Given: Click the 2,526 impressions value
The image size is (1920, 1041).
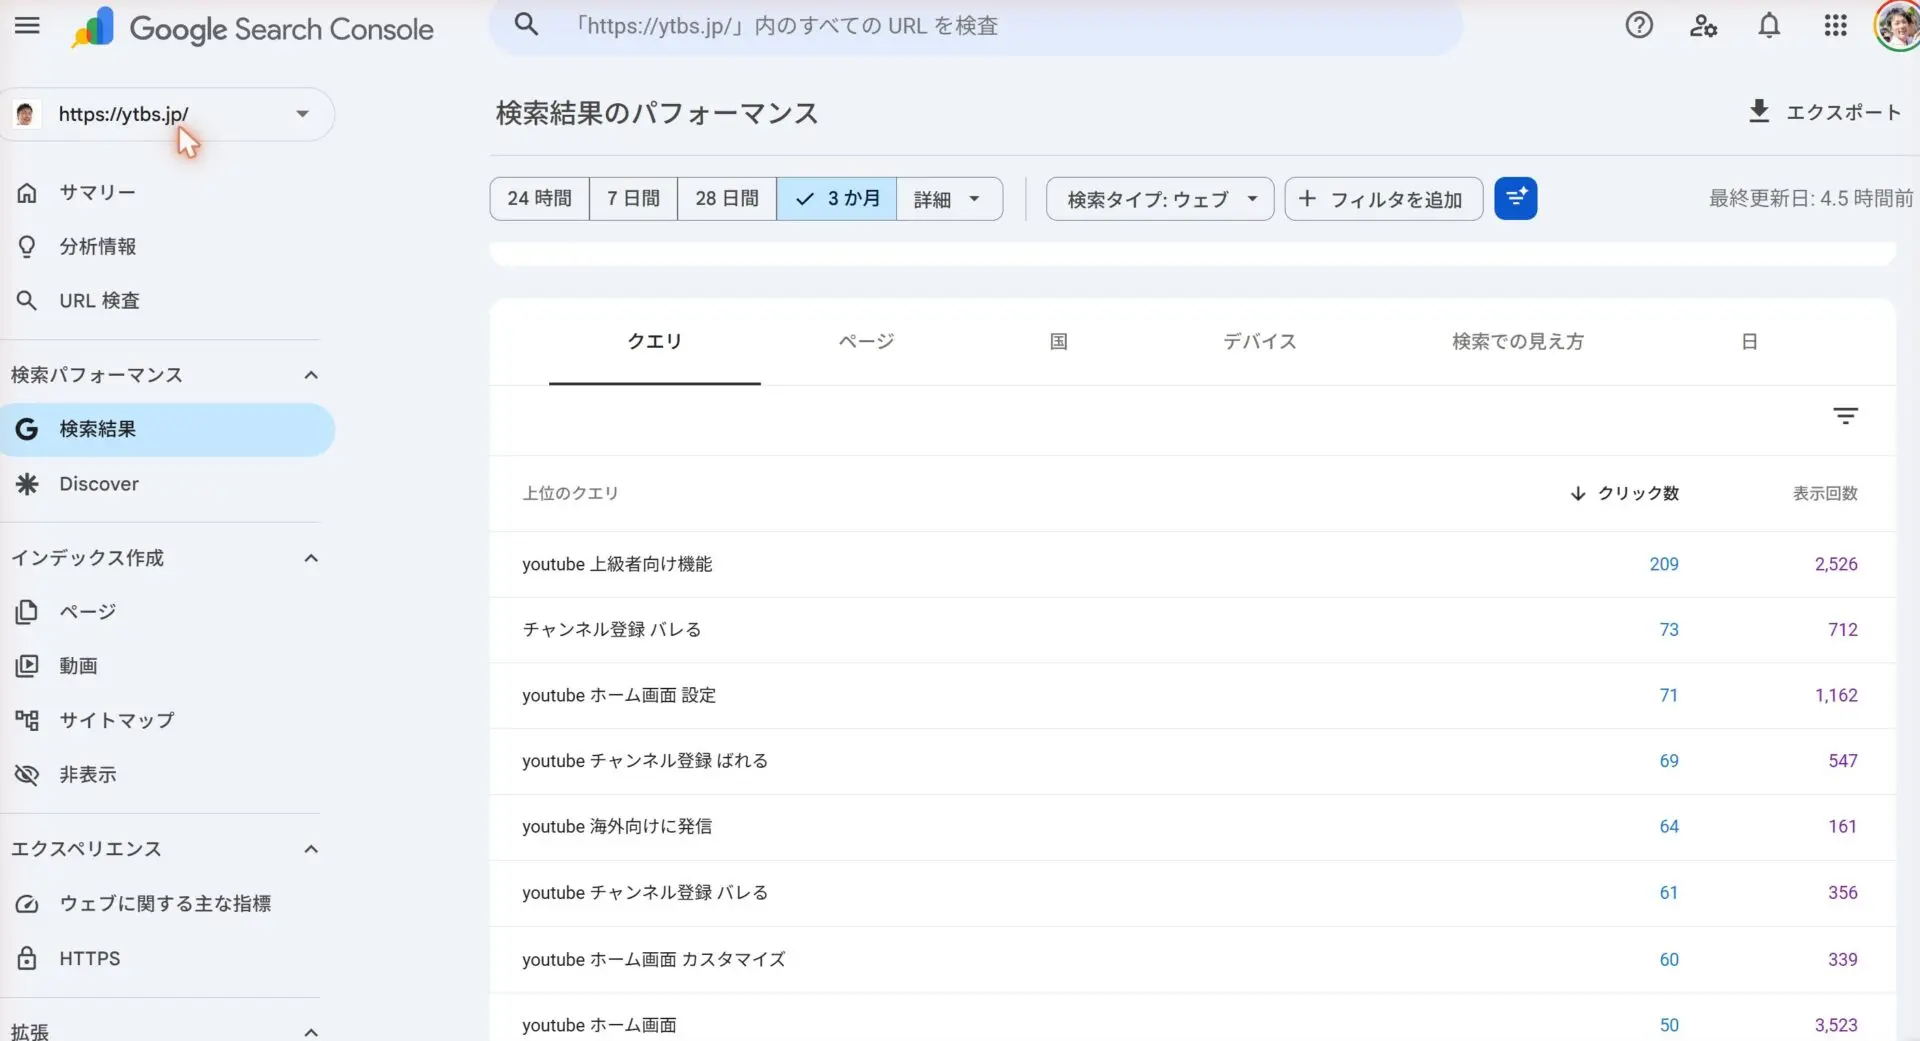Looking at the screenshot, I should [1835, 564].
